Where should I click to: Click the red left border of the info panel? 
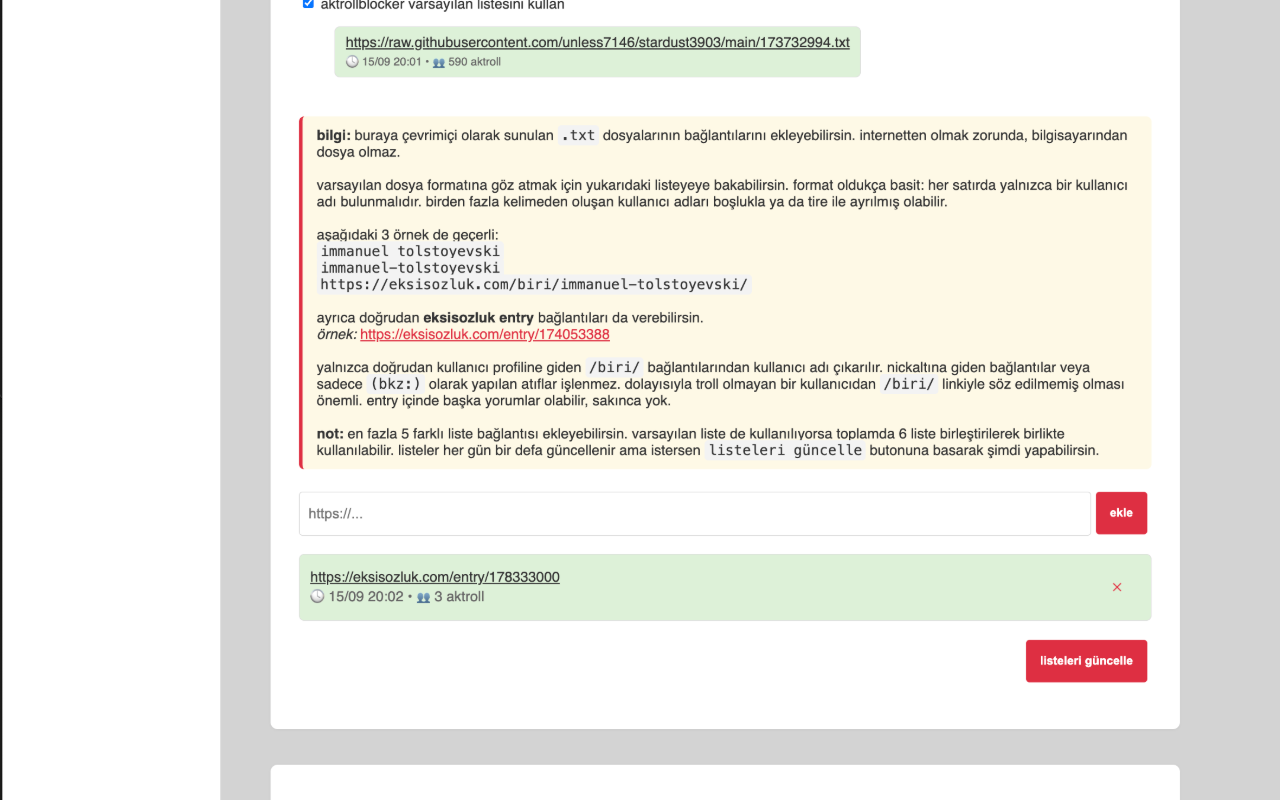point(303,290)
